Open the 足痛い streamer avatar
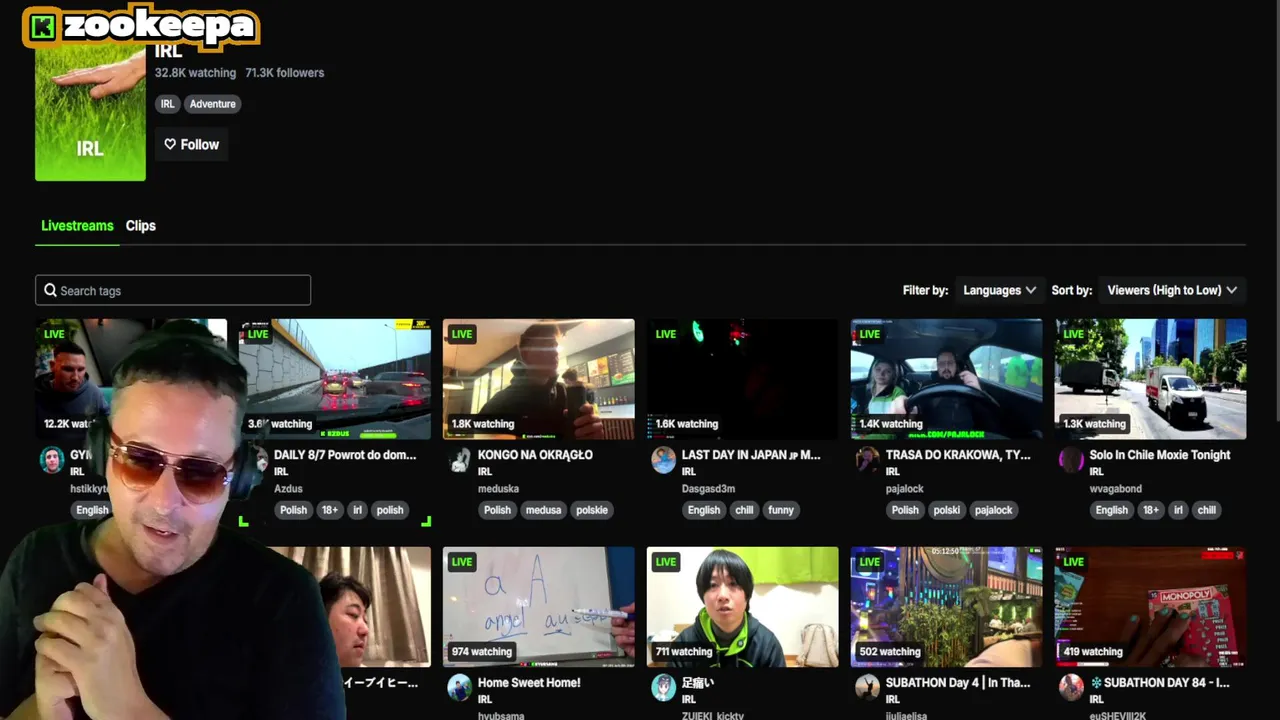 (664, 688)
